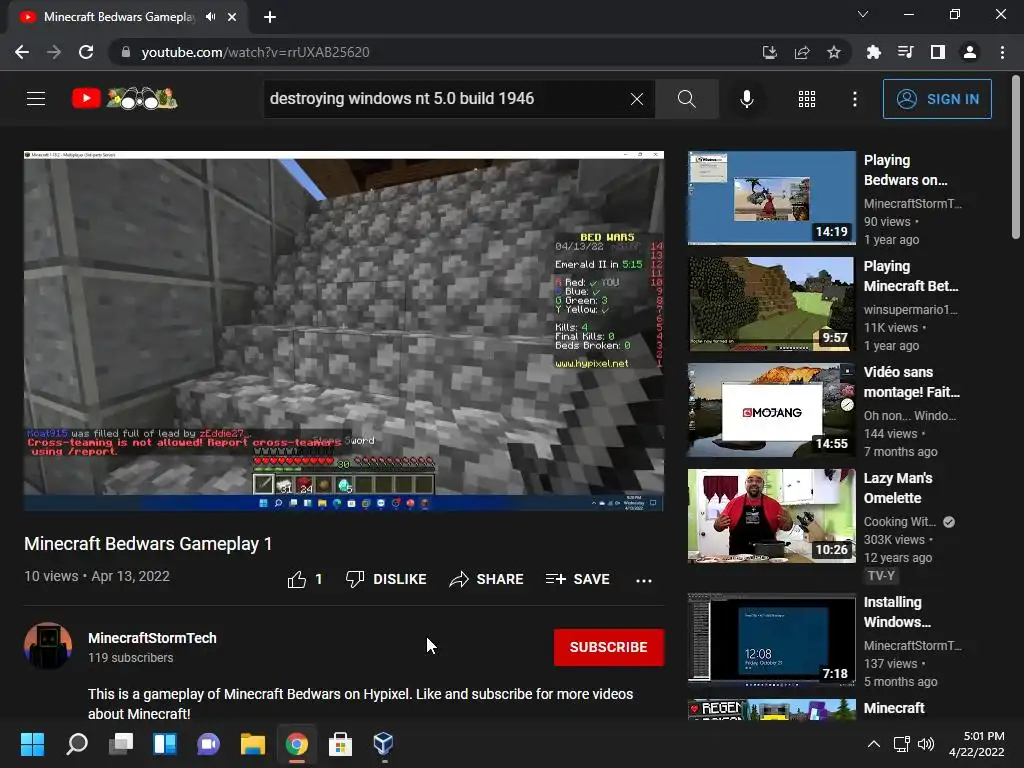Subscribe to MinecraftStormTech

pyautogui.click(x=609, y=647)
